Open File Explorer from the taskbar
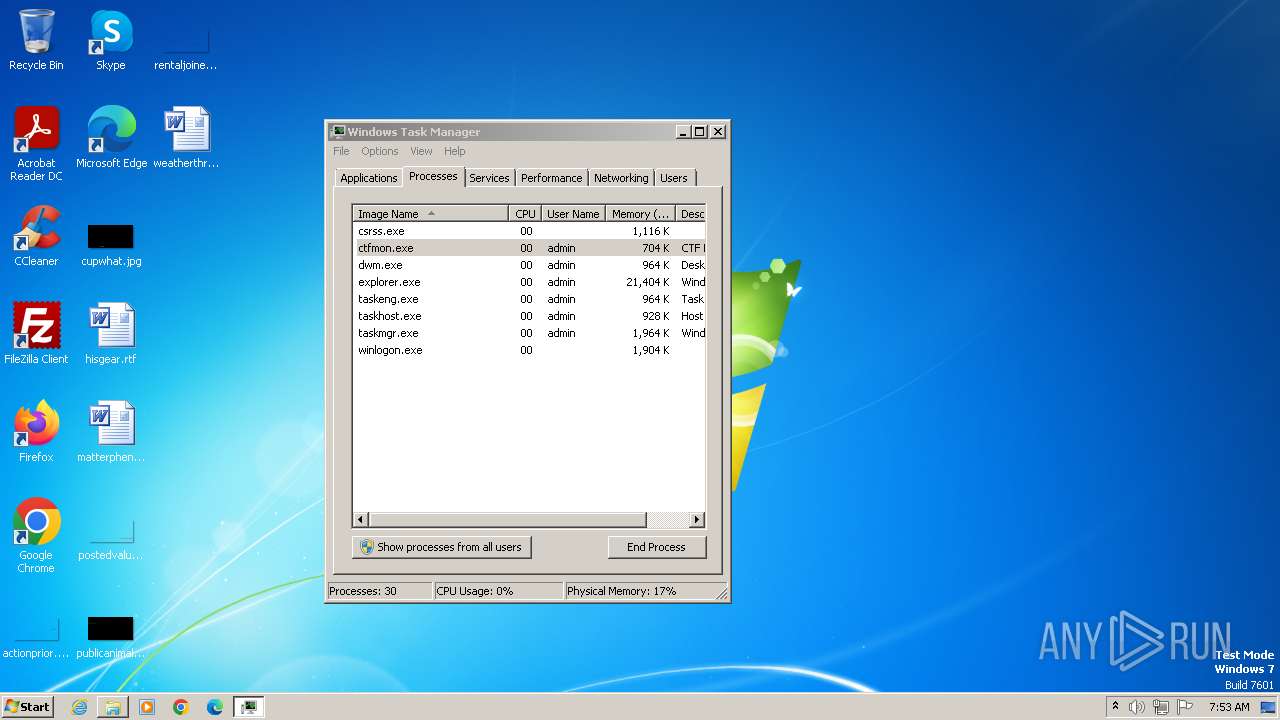Screen dimensions: 1280x720 (113, 707)
